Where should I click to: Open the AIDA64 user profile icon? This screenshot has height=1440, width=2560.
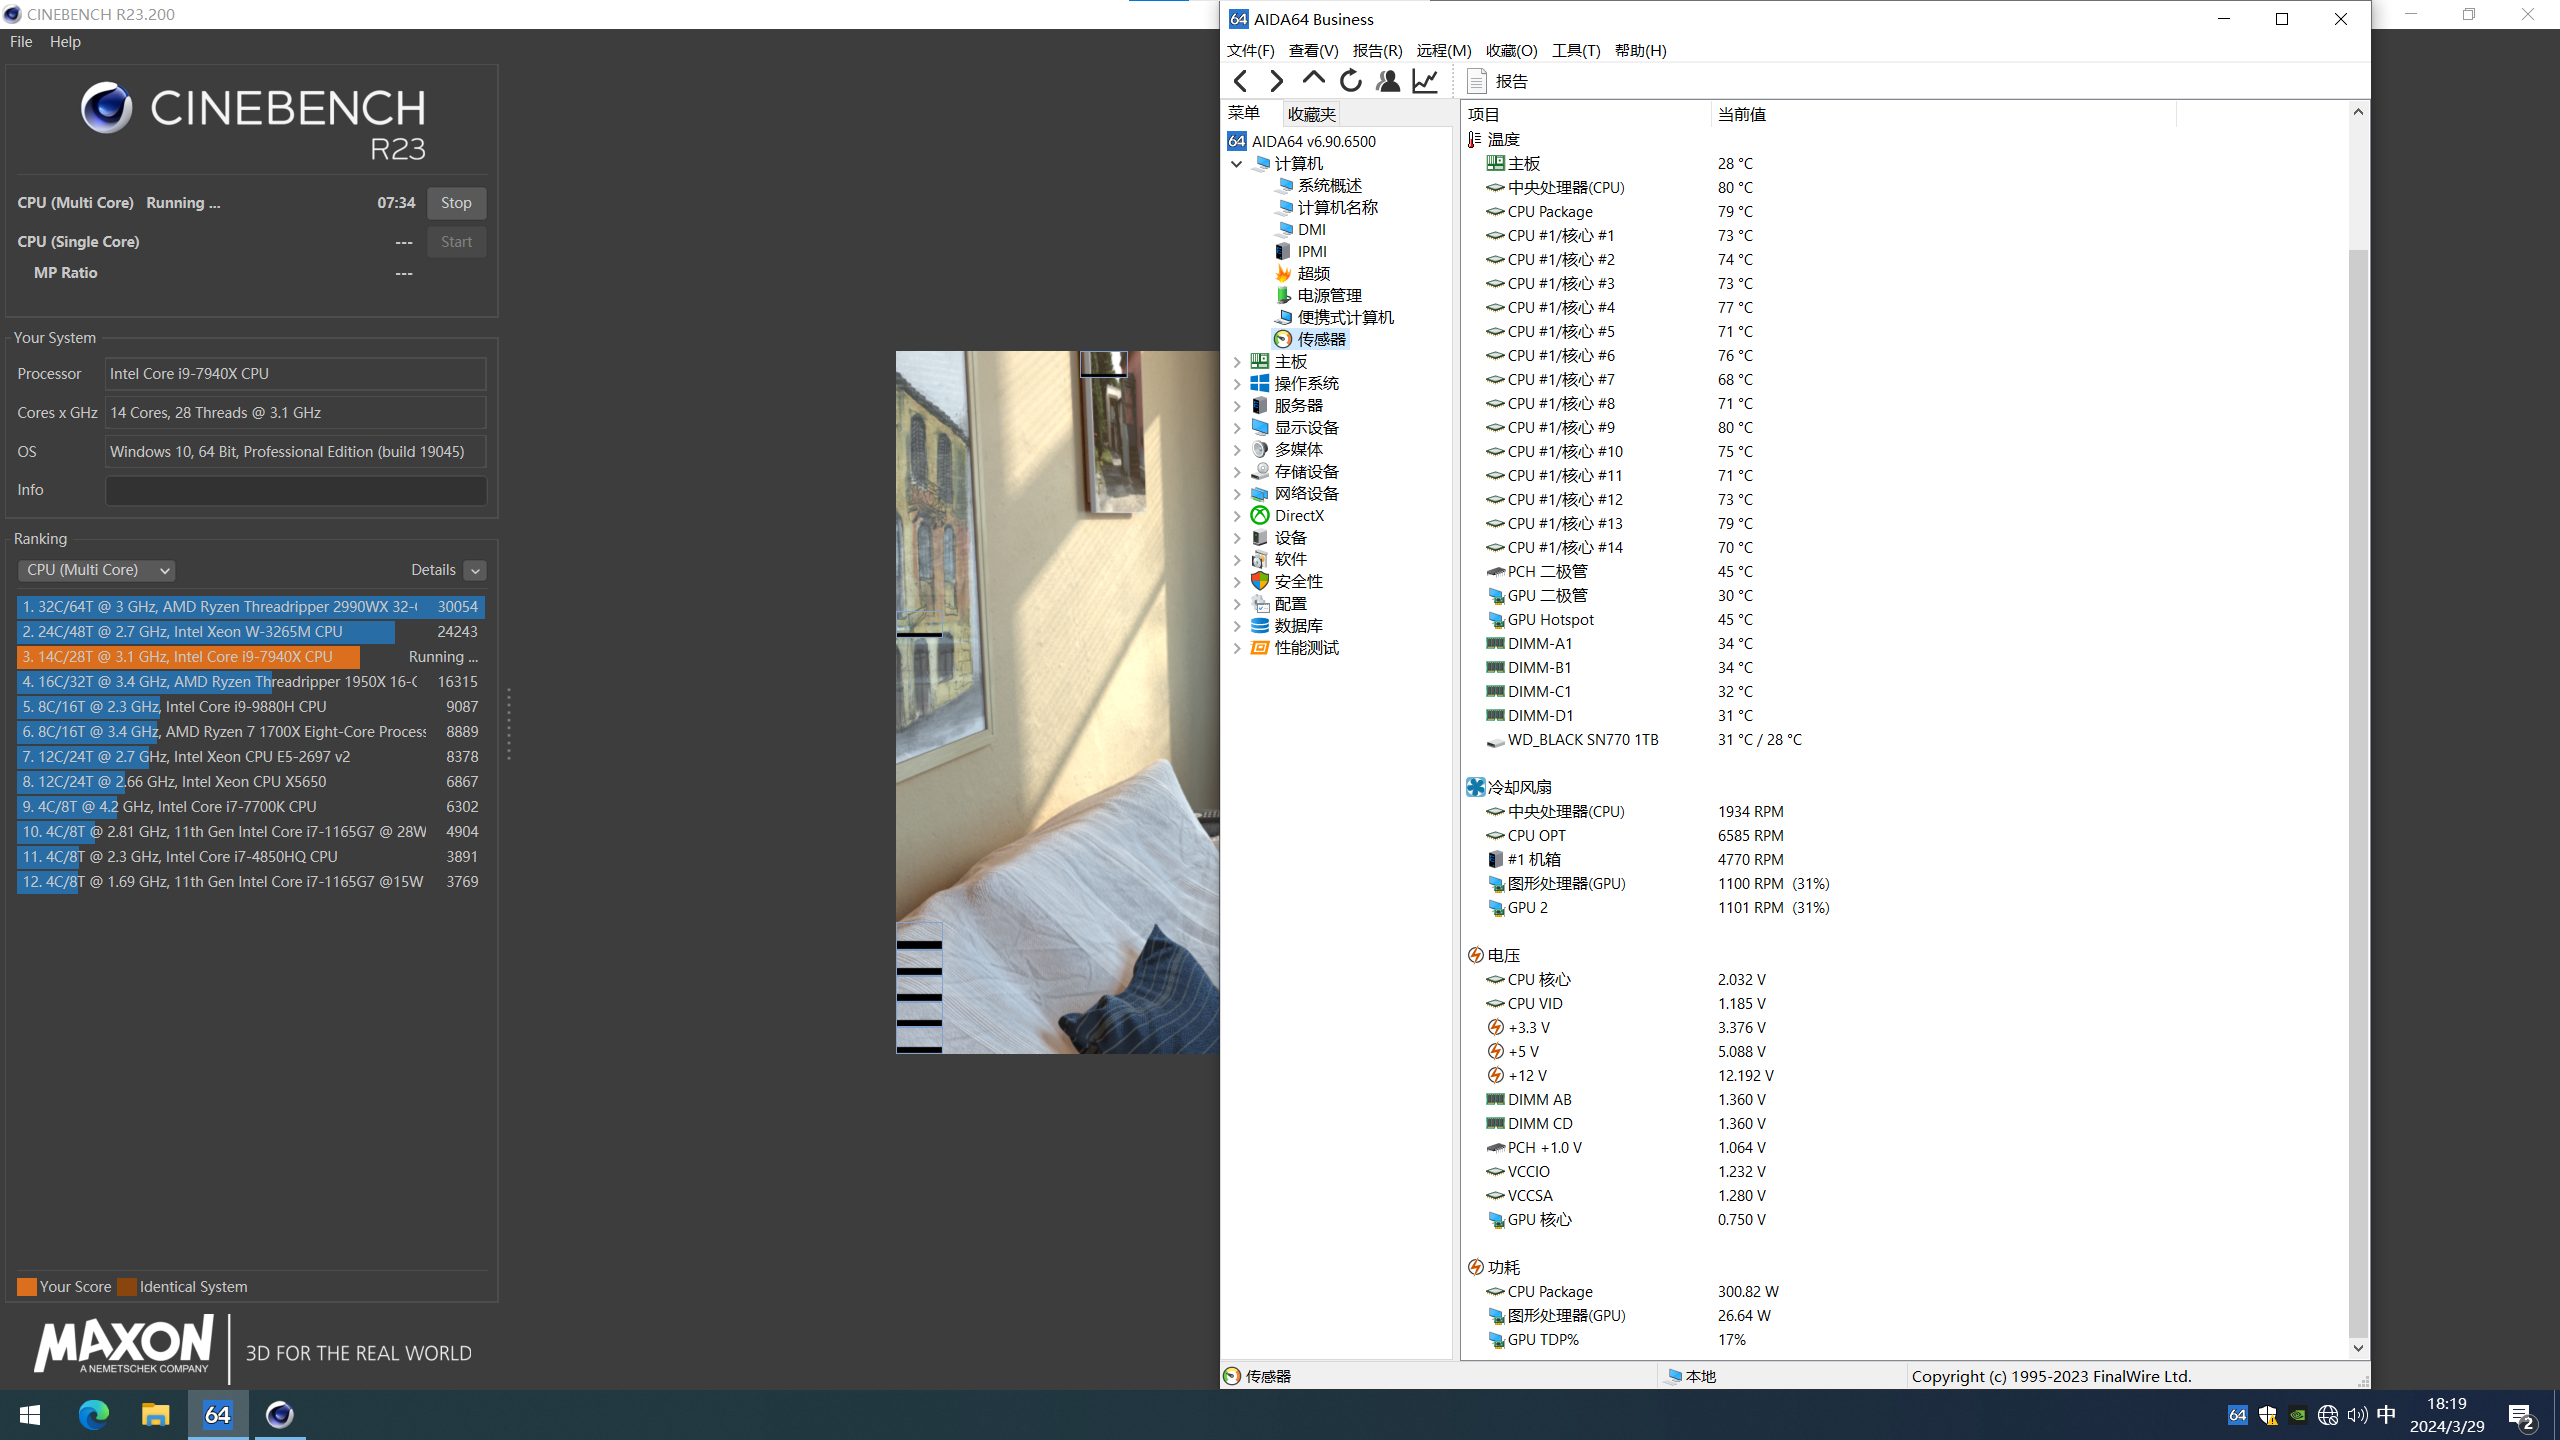click(x=1387, y=81)
